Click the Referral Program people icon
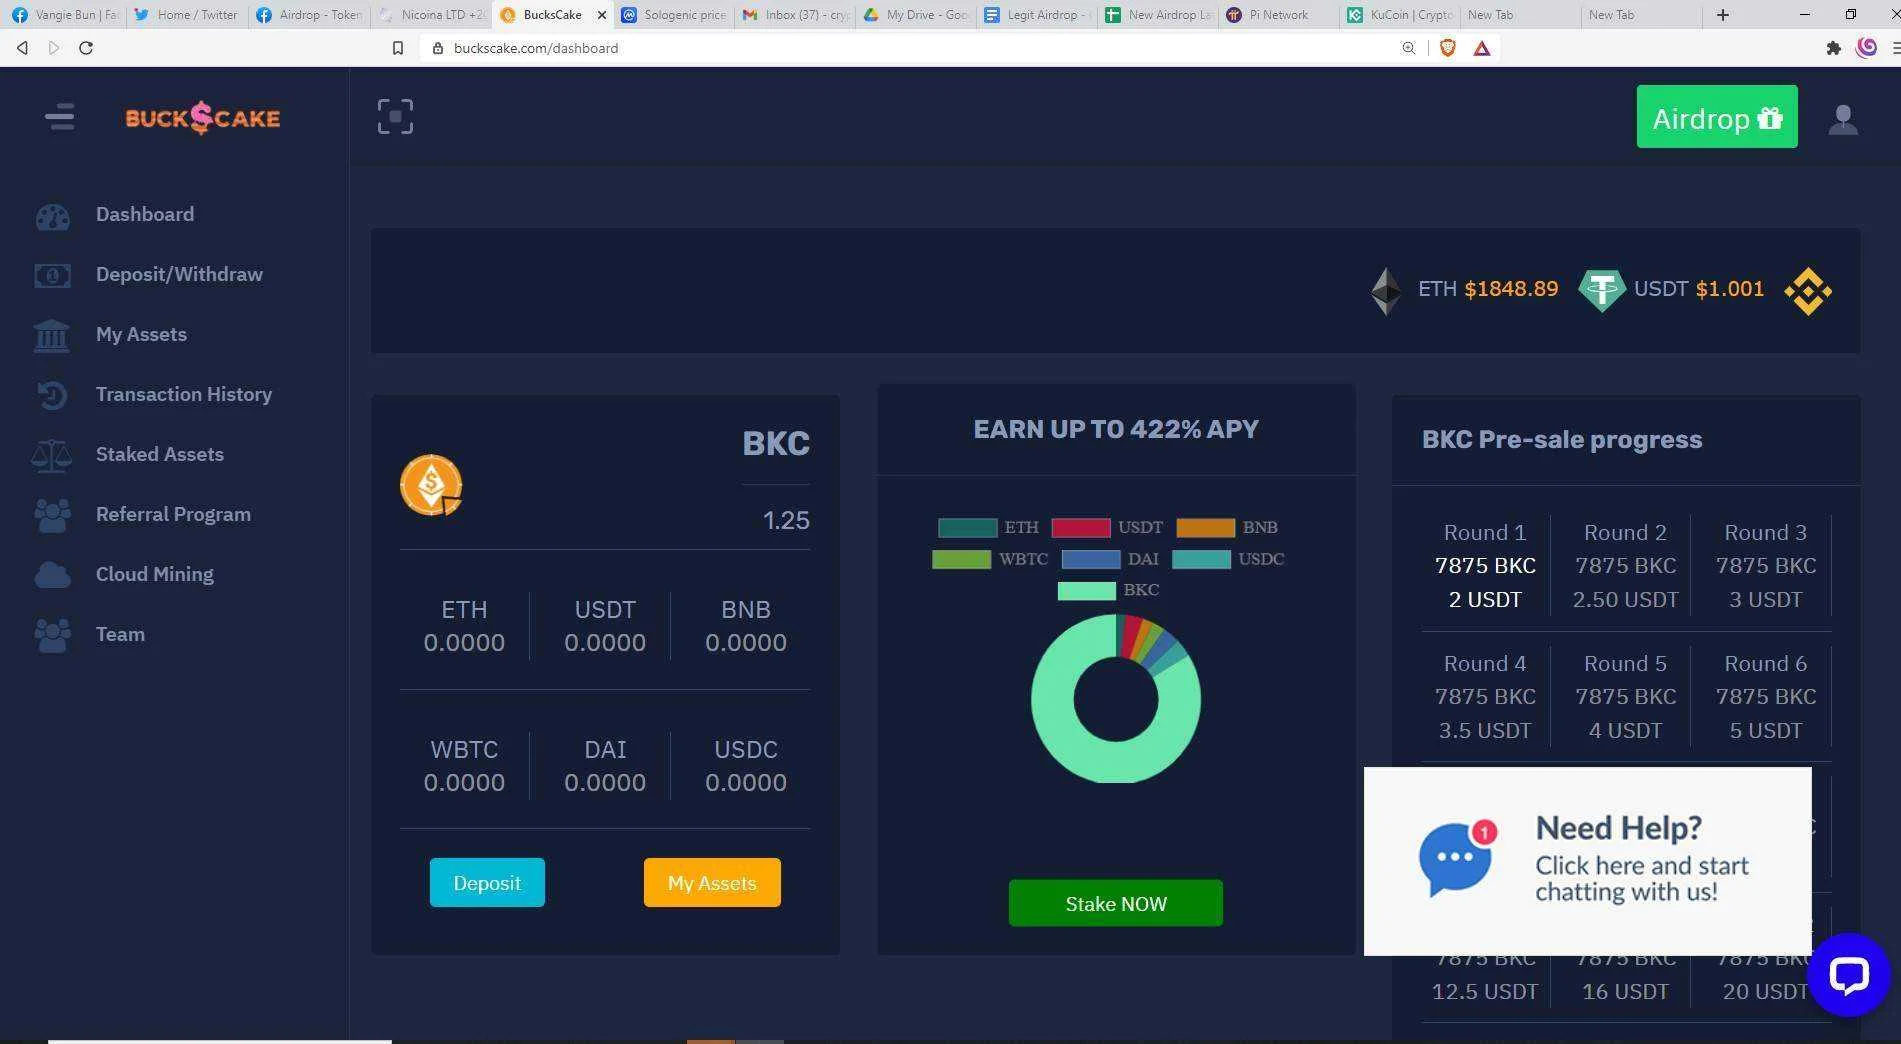The width and height of the screenshot is (1901, 1044). tap(52, 515)
